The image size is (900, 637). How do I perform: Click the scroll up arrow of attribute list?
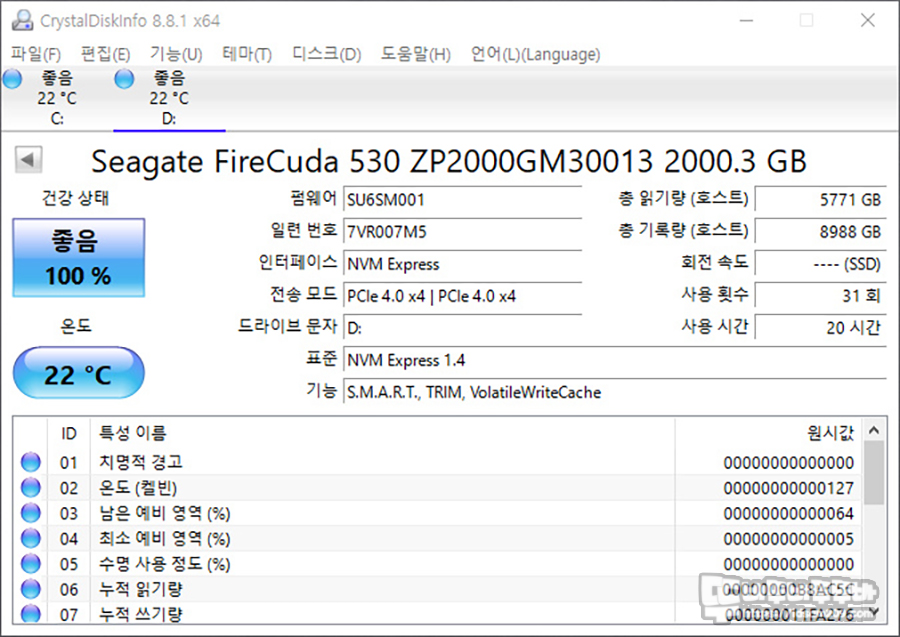874,430
